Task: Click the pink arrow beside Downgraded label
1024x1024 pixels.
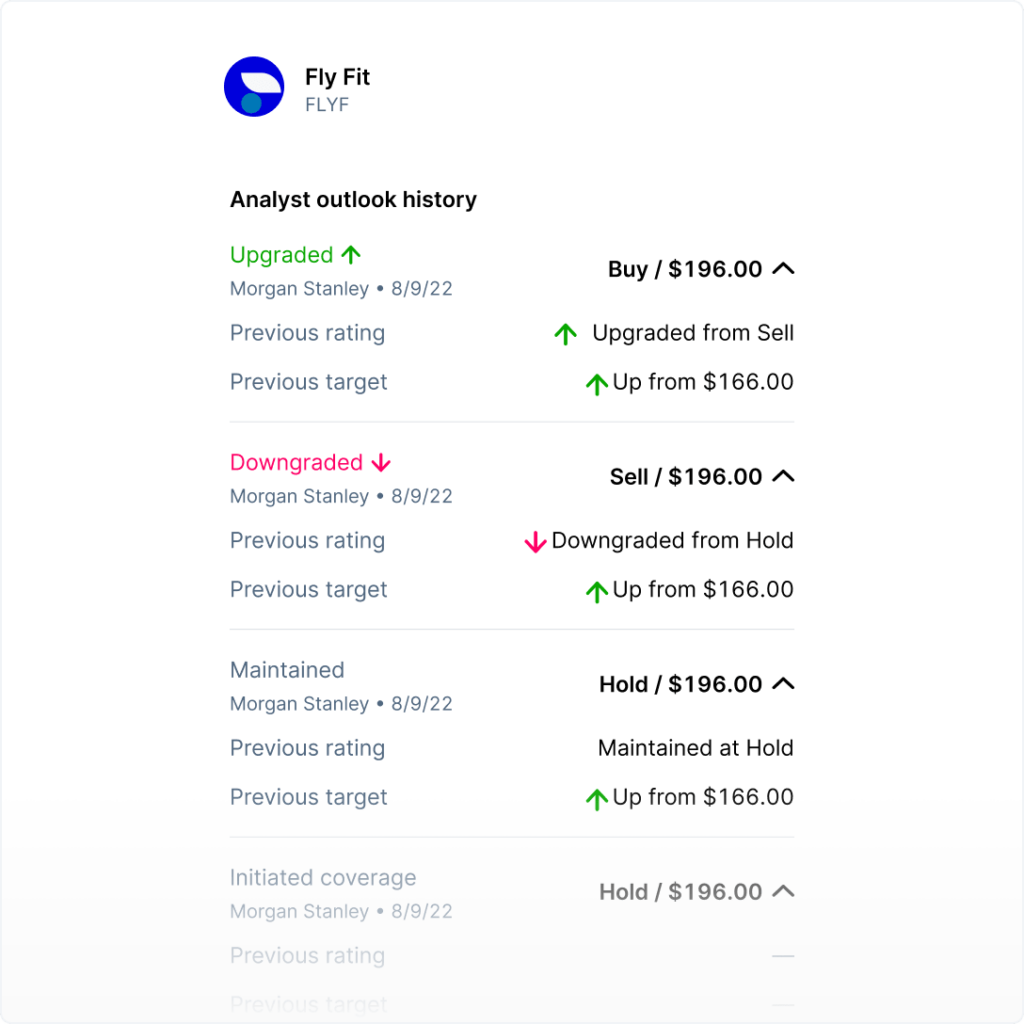Action: coord(380,463)
